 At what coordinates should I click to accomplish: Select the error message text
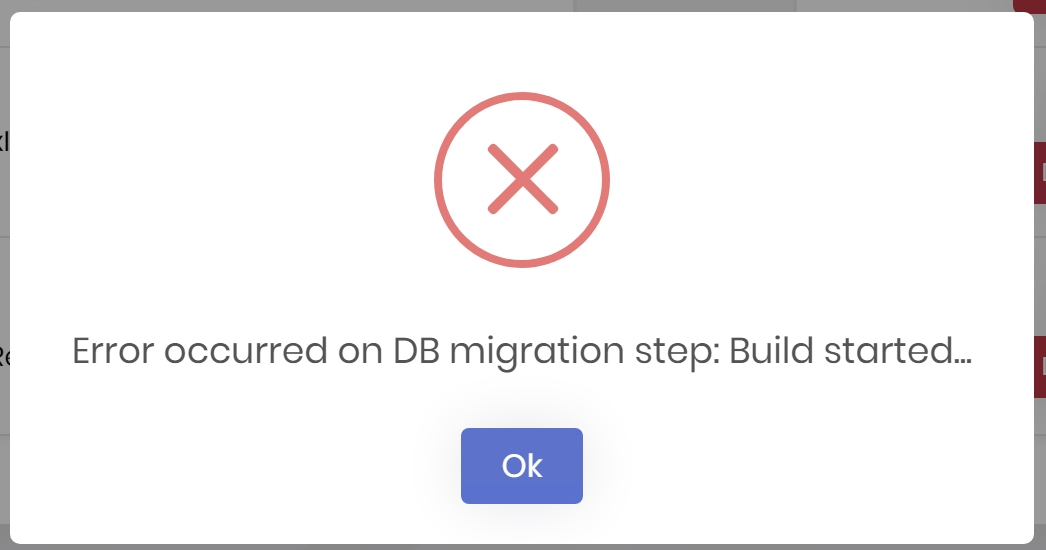(x=521, y=352)
